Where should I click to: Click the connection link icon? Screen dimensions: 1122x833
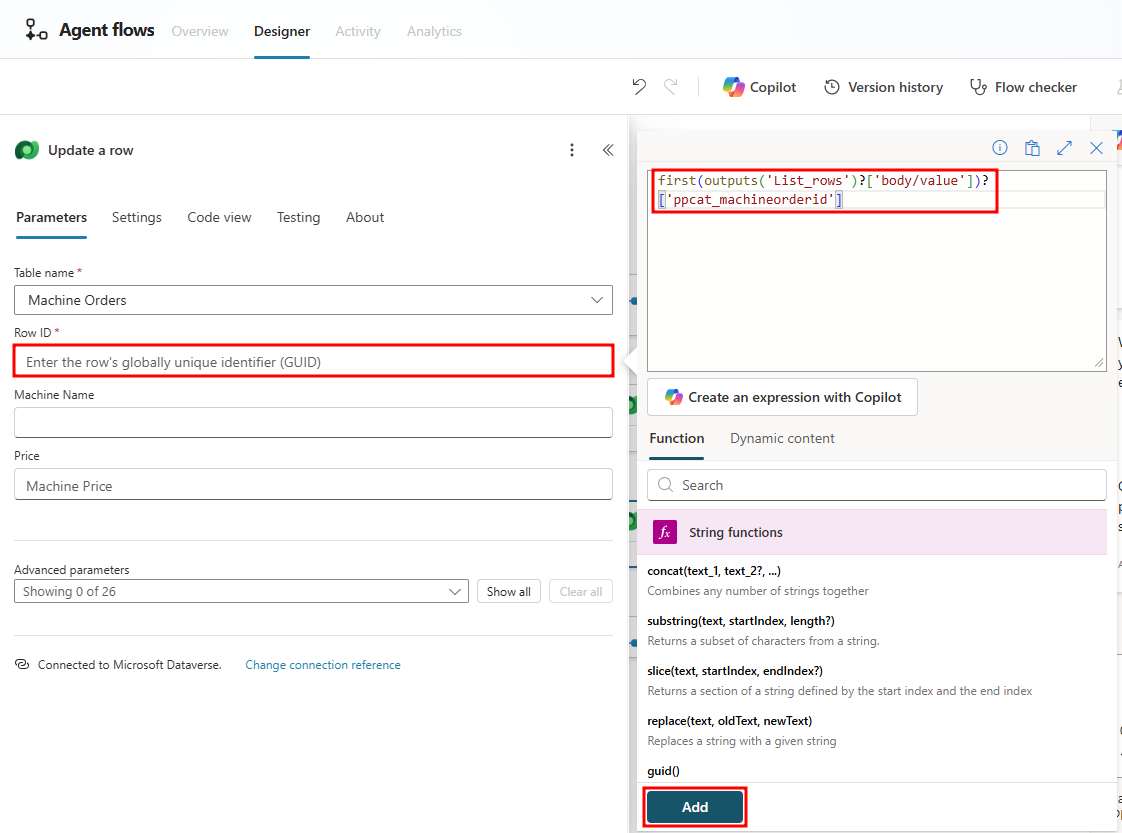pos(22,664)
